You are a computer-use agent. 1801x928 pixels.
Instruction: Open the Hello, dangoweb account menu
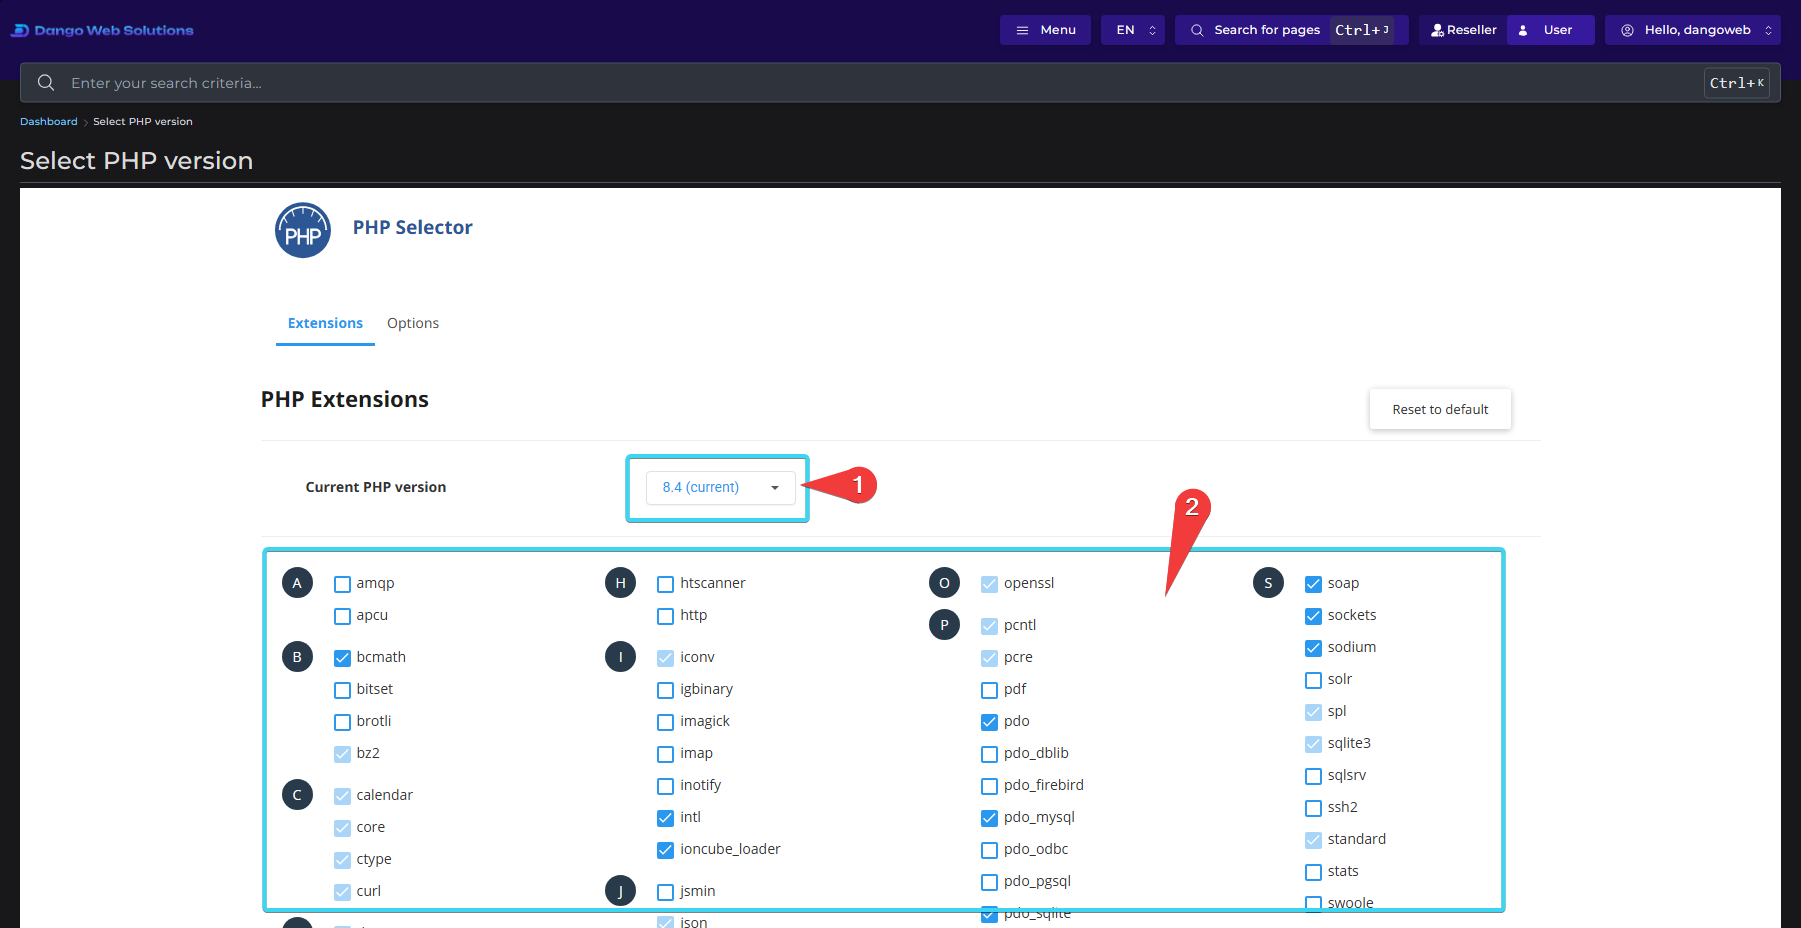1693,30
